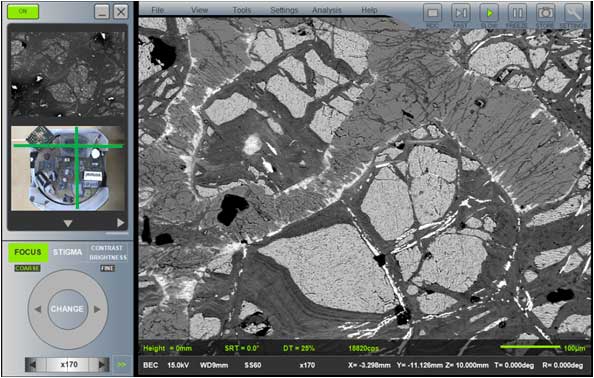Enable FINE adjustment step

click(108, 268)
